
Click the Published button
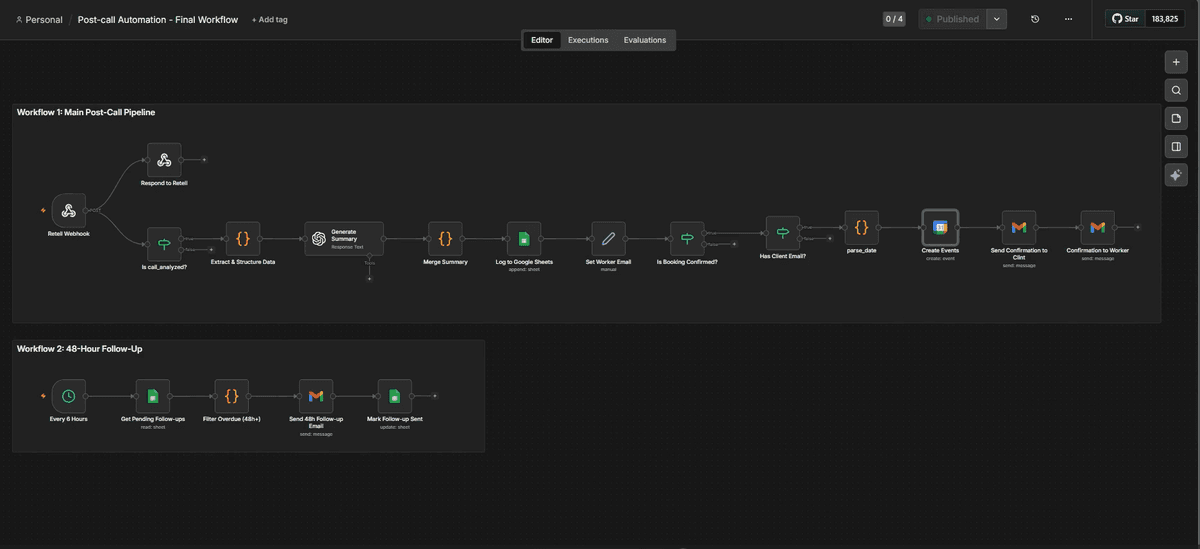[x=953, y=19]
